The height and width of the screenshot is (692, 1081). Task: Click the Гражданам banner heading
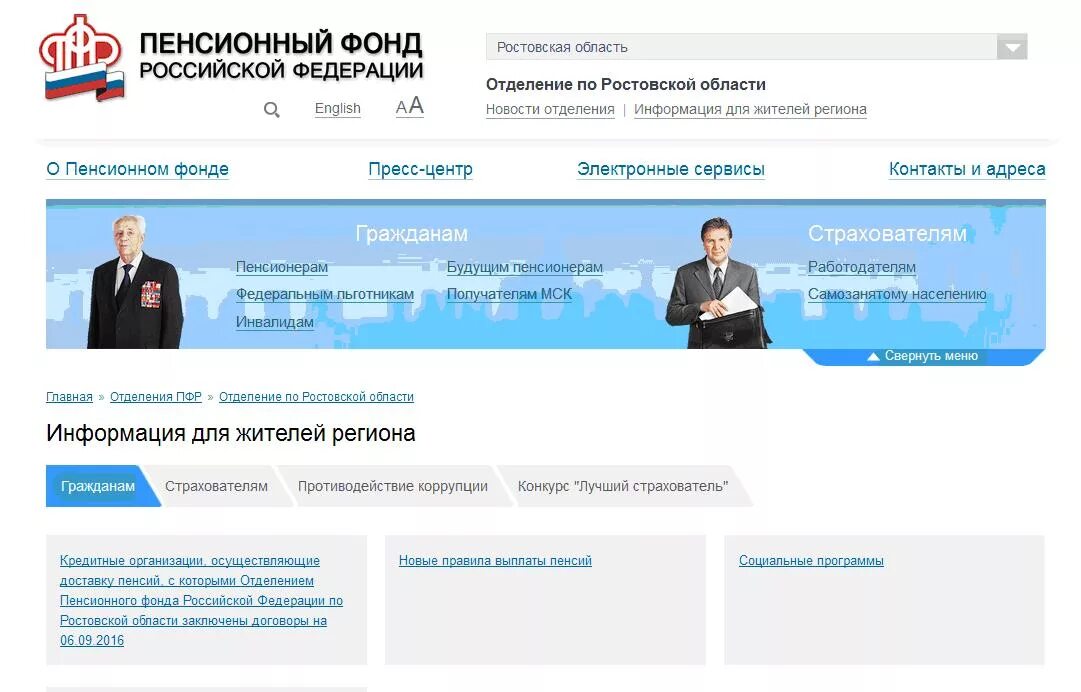click(412, 234)
